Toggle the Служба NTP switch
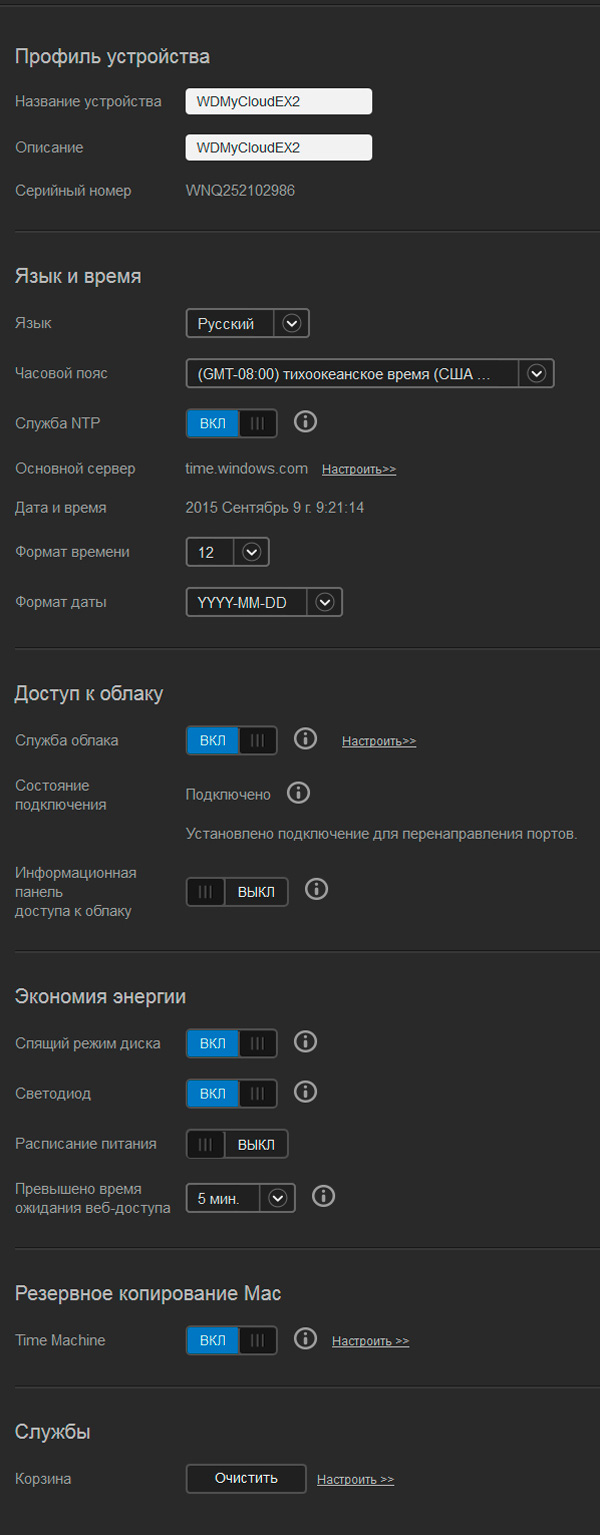The image size is (600, 1535). tap(231, 423)
